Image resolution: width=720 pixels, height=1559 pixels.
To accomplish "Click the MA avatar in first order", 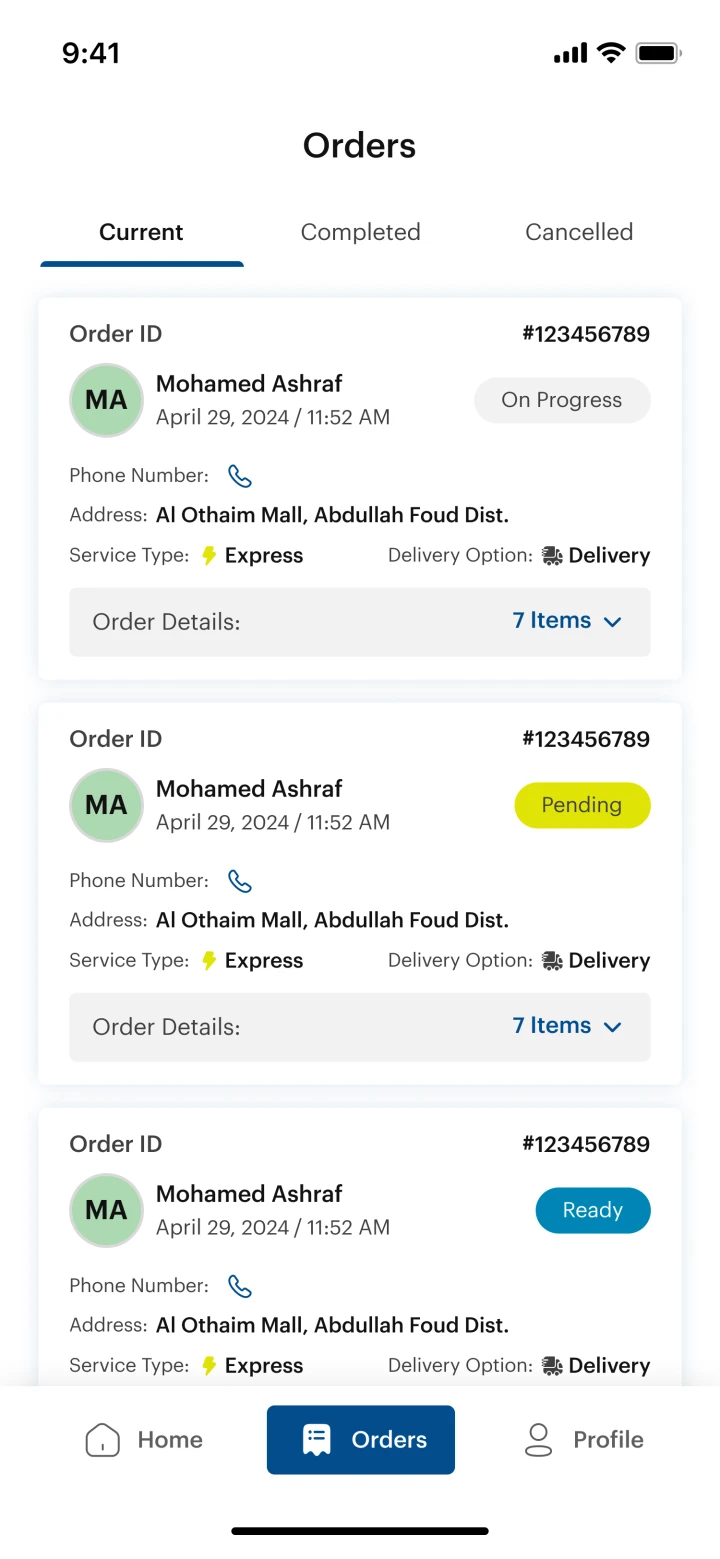I will tap(106, 400).
